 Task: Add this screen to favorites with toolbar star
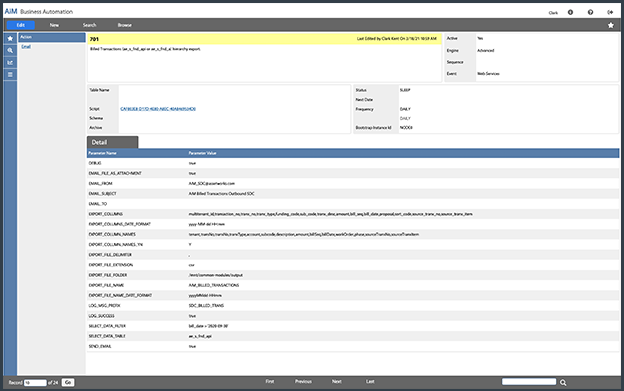click(610, 25)
